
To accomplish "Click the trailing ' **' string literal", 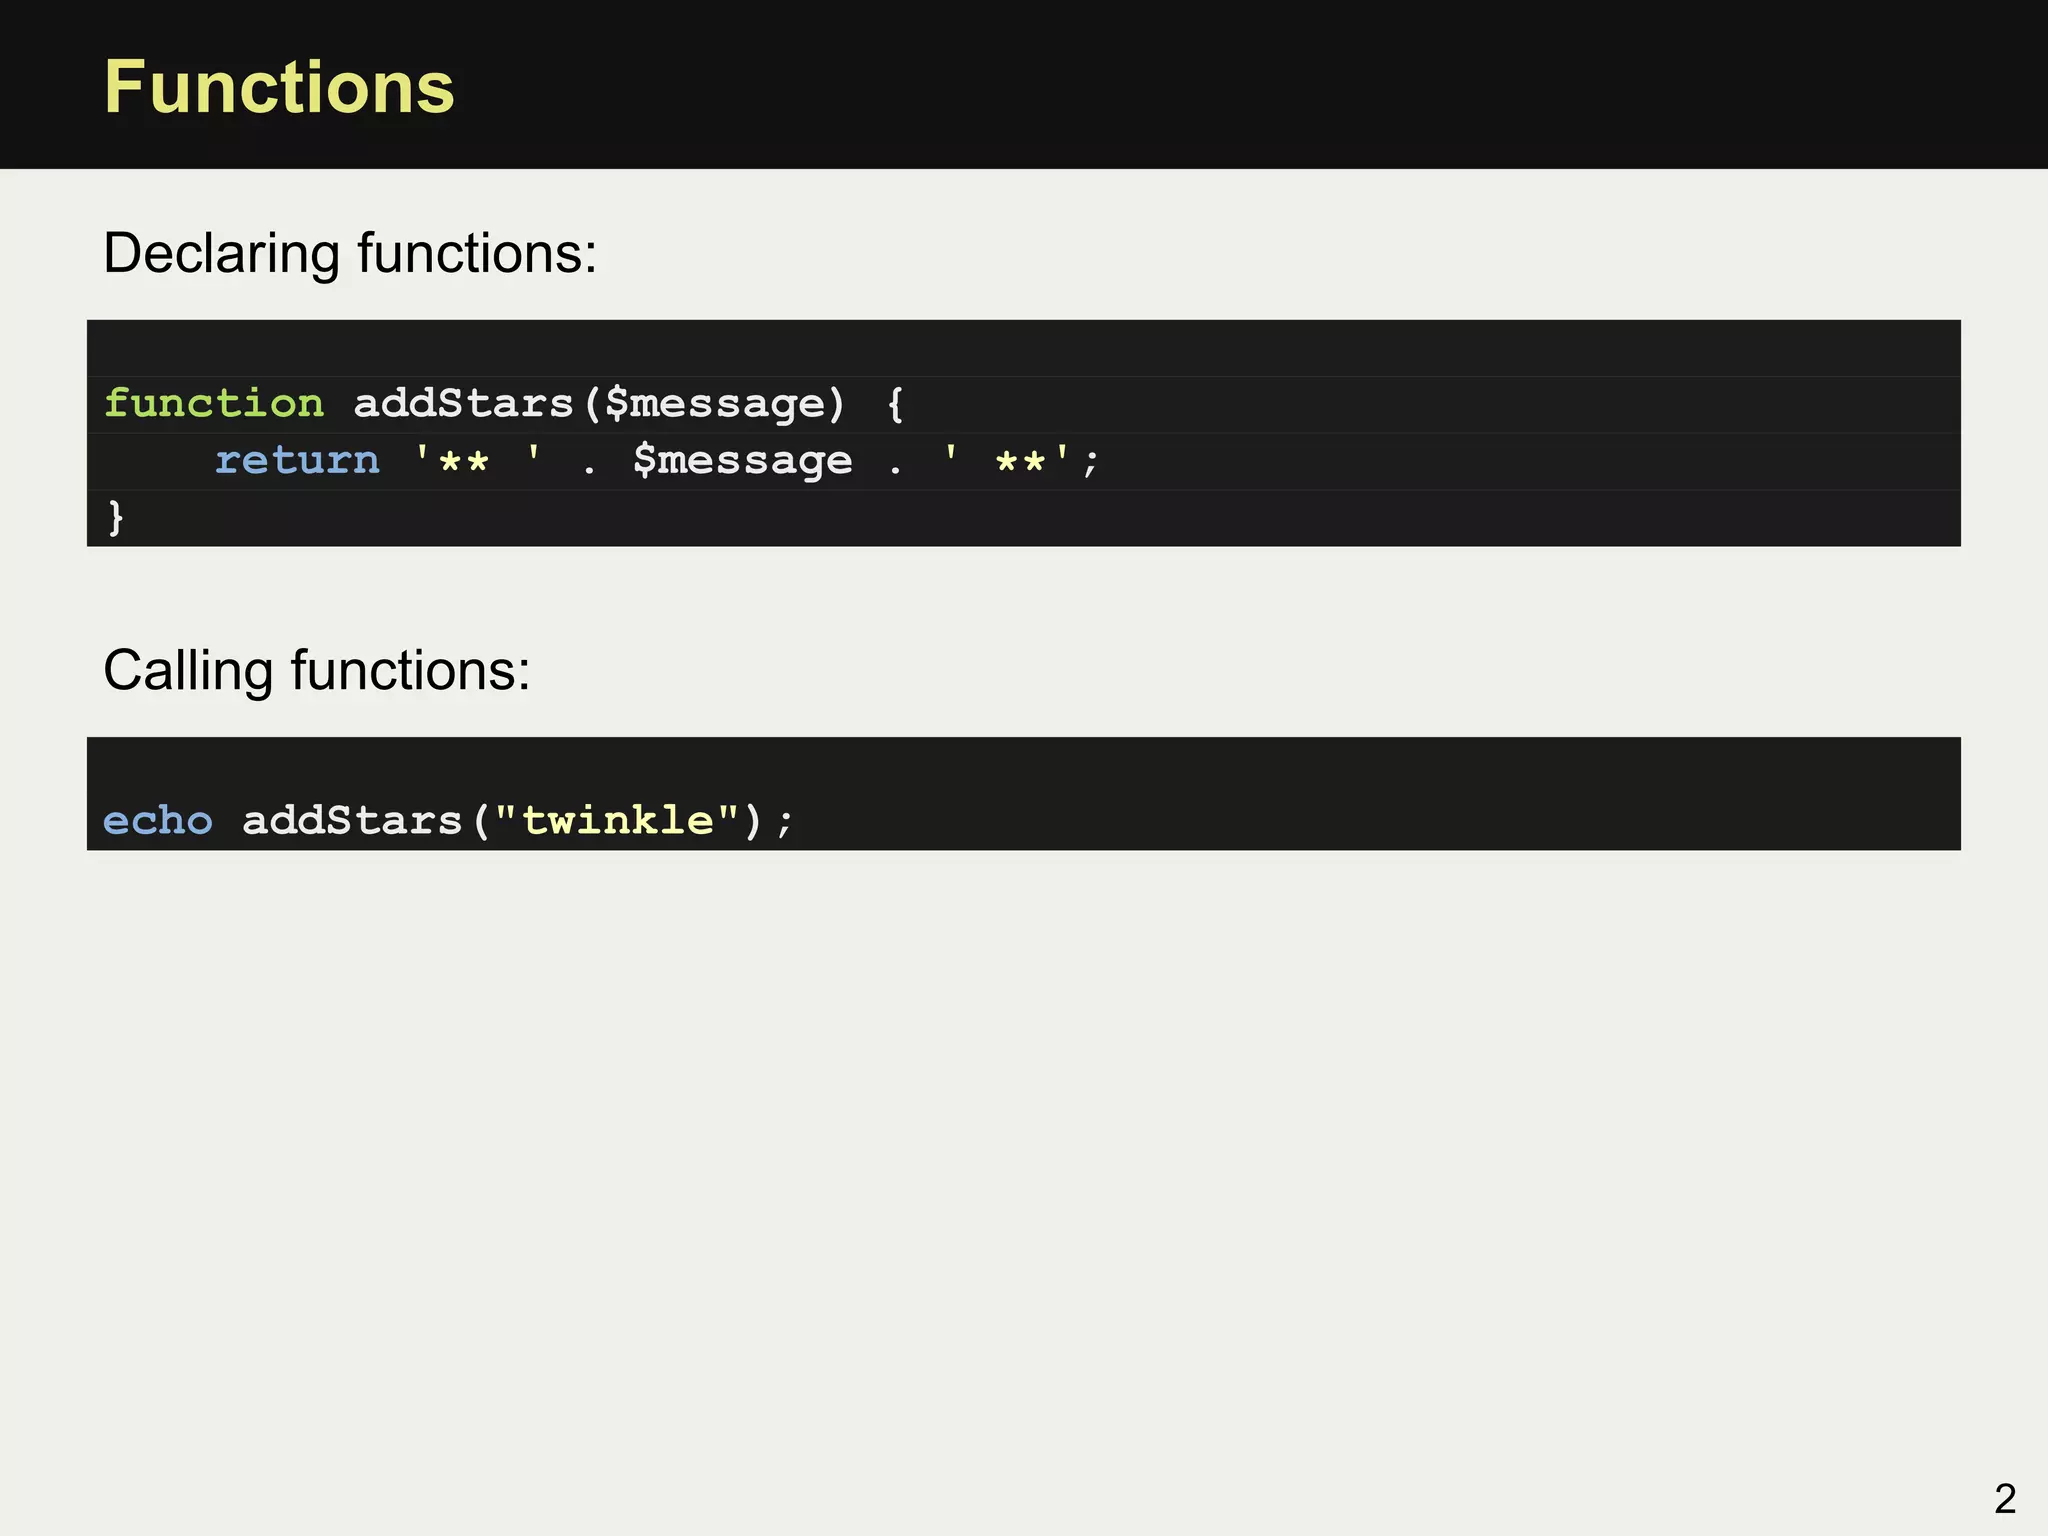I will 1007,460.
